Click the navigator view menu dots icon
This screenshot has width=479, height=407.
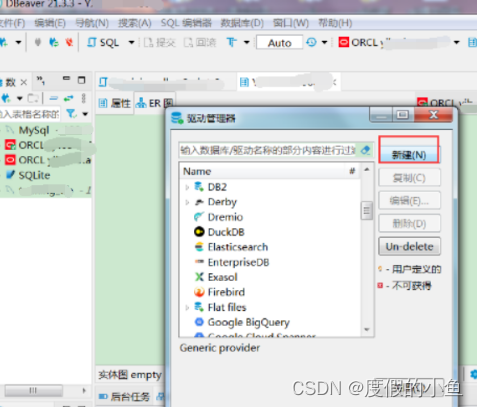tap(83, 98)
